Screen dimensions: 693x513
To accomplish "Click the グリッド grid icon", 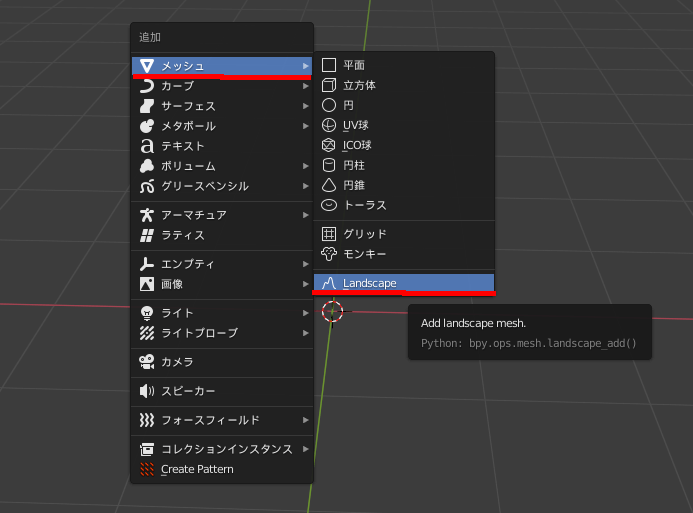I will click(x=329, y=234).
